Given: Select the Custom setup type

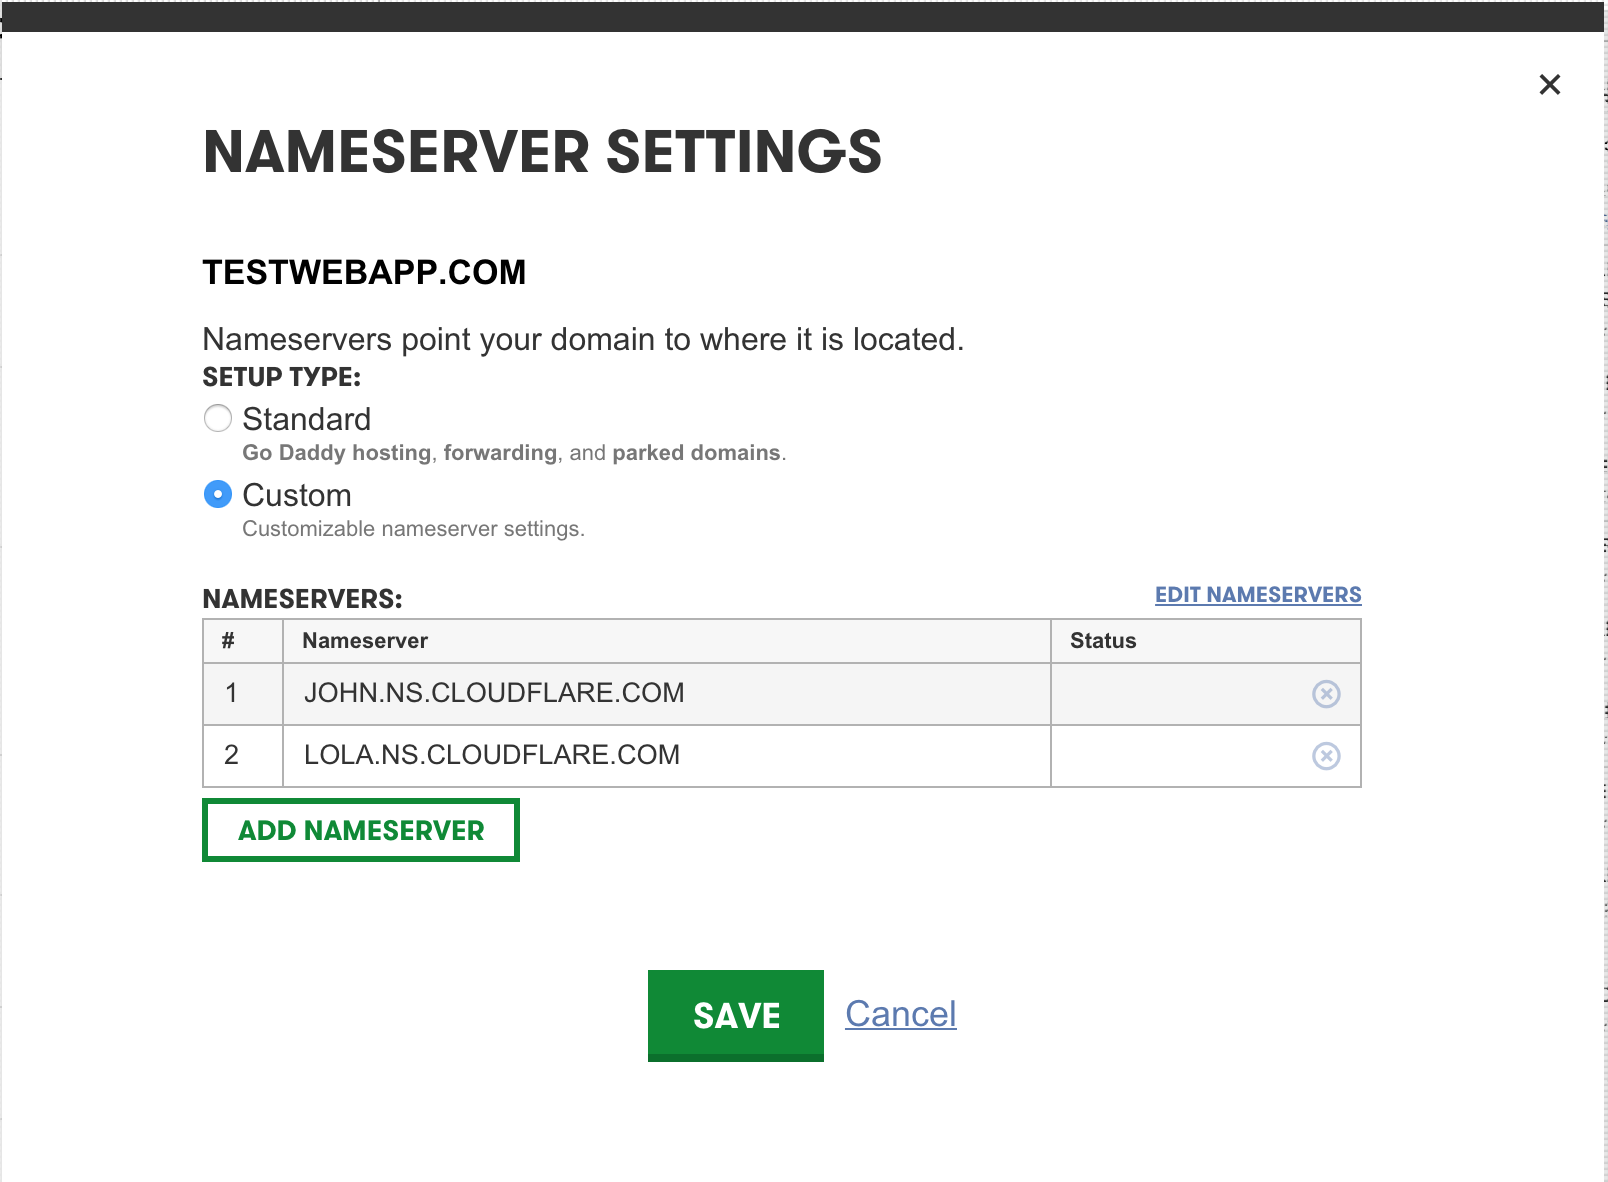Looking at the screenshot, I should click(x=218, y=495).
